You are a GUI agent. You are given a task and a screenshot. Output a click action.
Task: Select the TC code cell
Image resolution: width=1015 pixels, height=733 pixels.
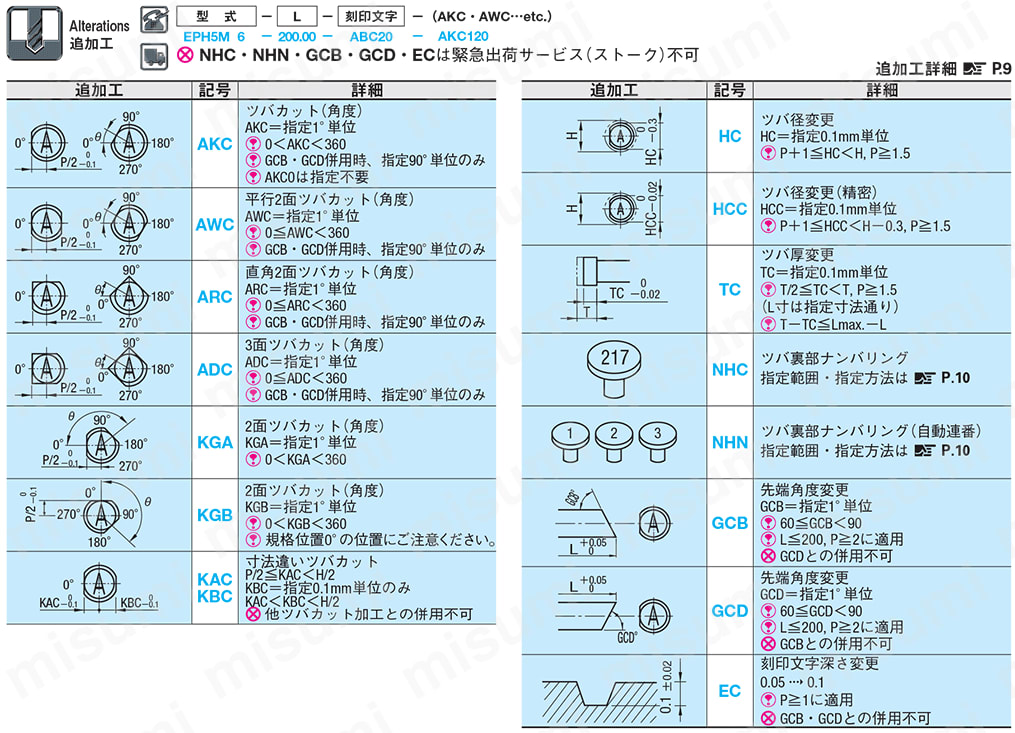click(730, 289)
